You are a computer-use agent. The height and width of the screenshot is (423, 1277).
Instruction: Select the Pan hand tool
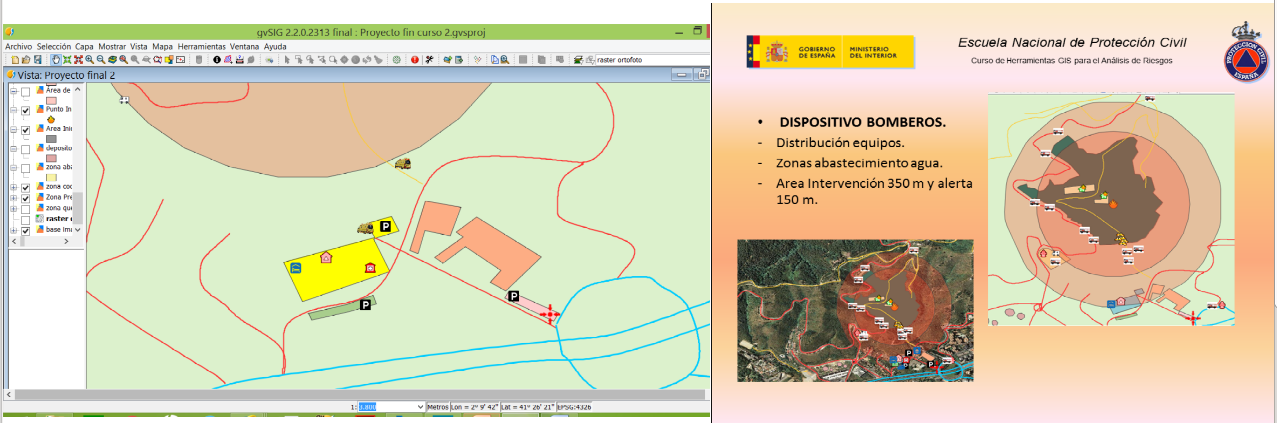click(x=55, y=60)
